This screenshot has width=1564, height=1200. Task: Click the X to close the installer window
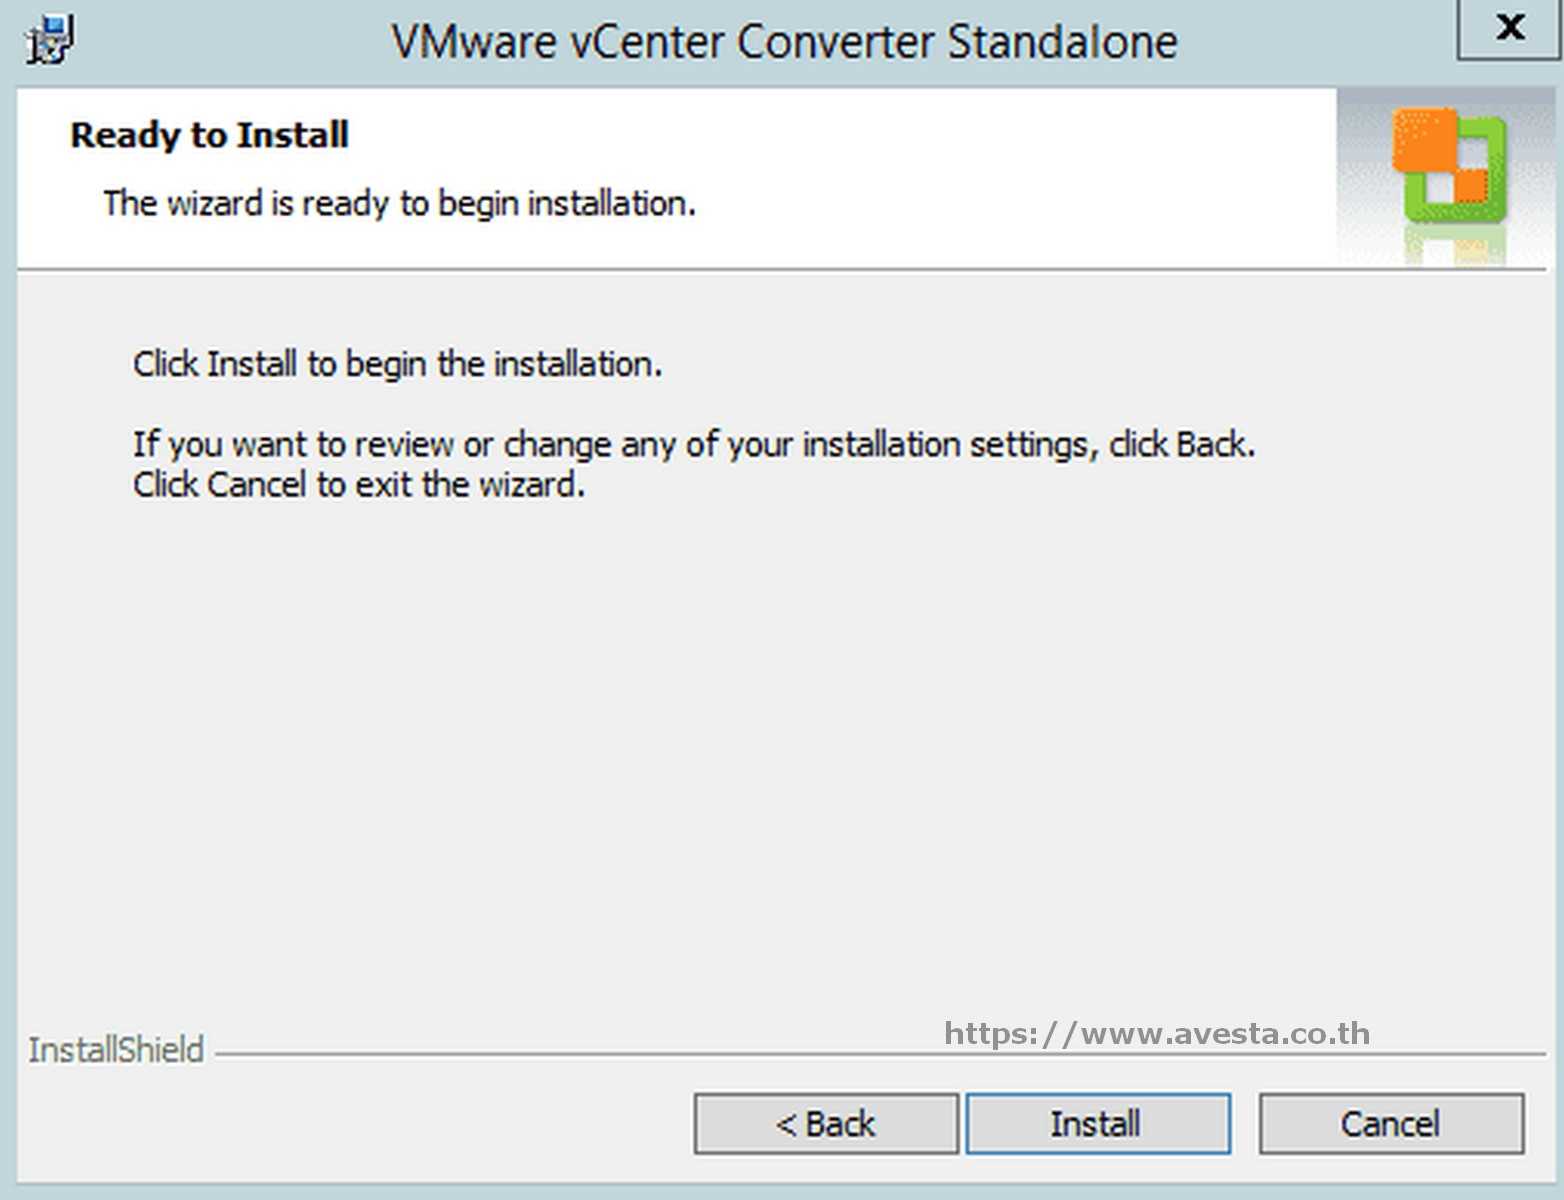pos(1509,29)
